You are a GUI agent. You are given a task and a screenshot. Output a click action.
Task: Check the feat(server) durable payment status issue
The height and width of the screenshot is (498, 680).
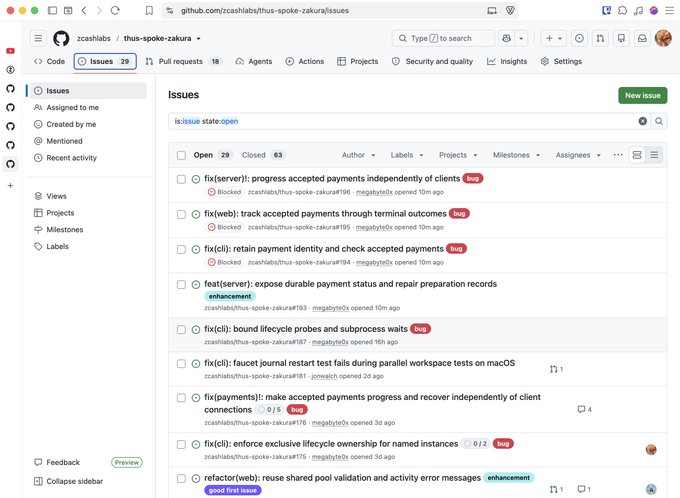coord(181,285)
